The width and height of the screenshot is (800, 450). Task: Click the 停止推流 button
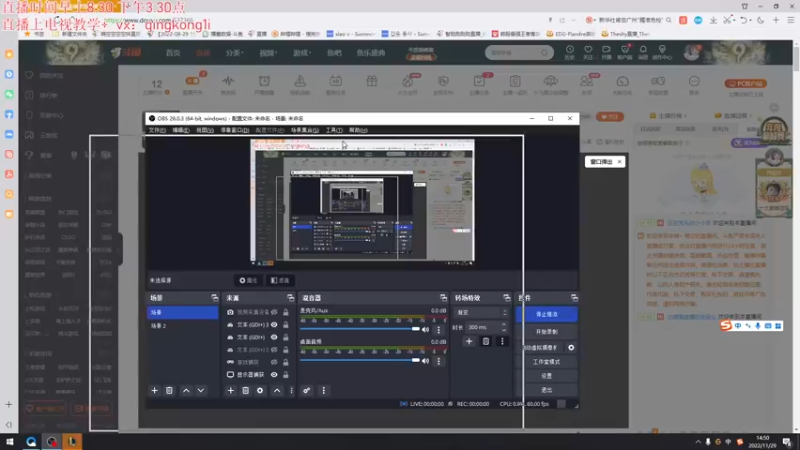click(x=546, y=314)
